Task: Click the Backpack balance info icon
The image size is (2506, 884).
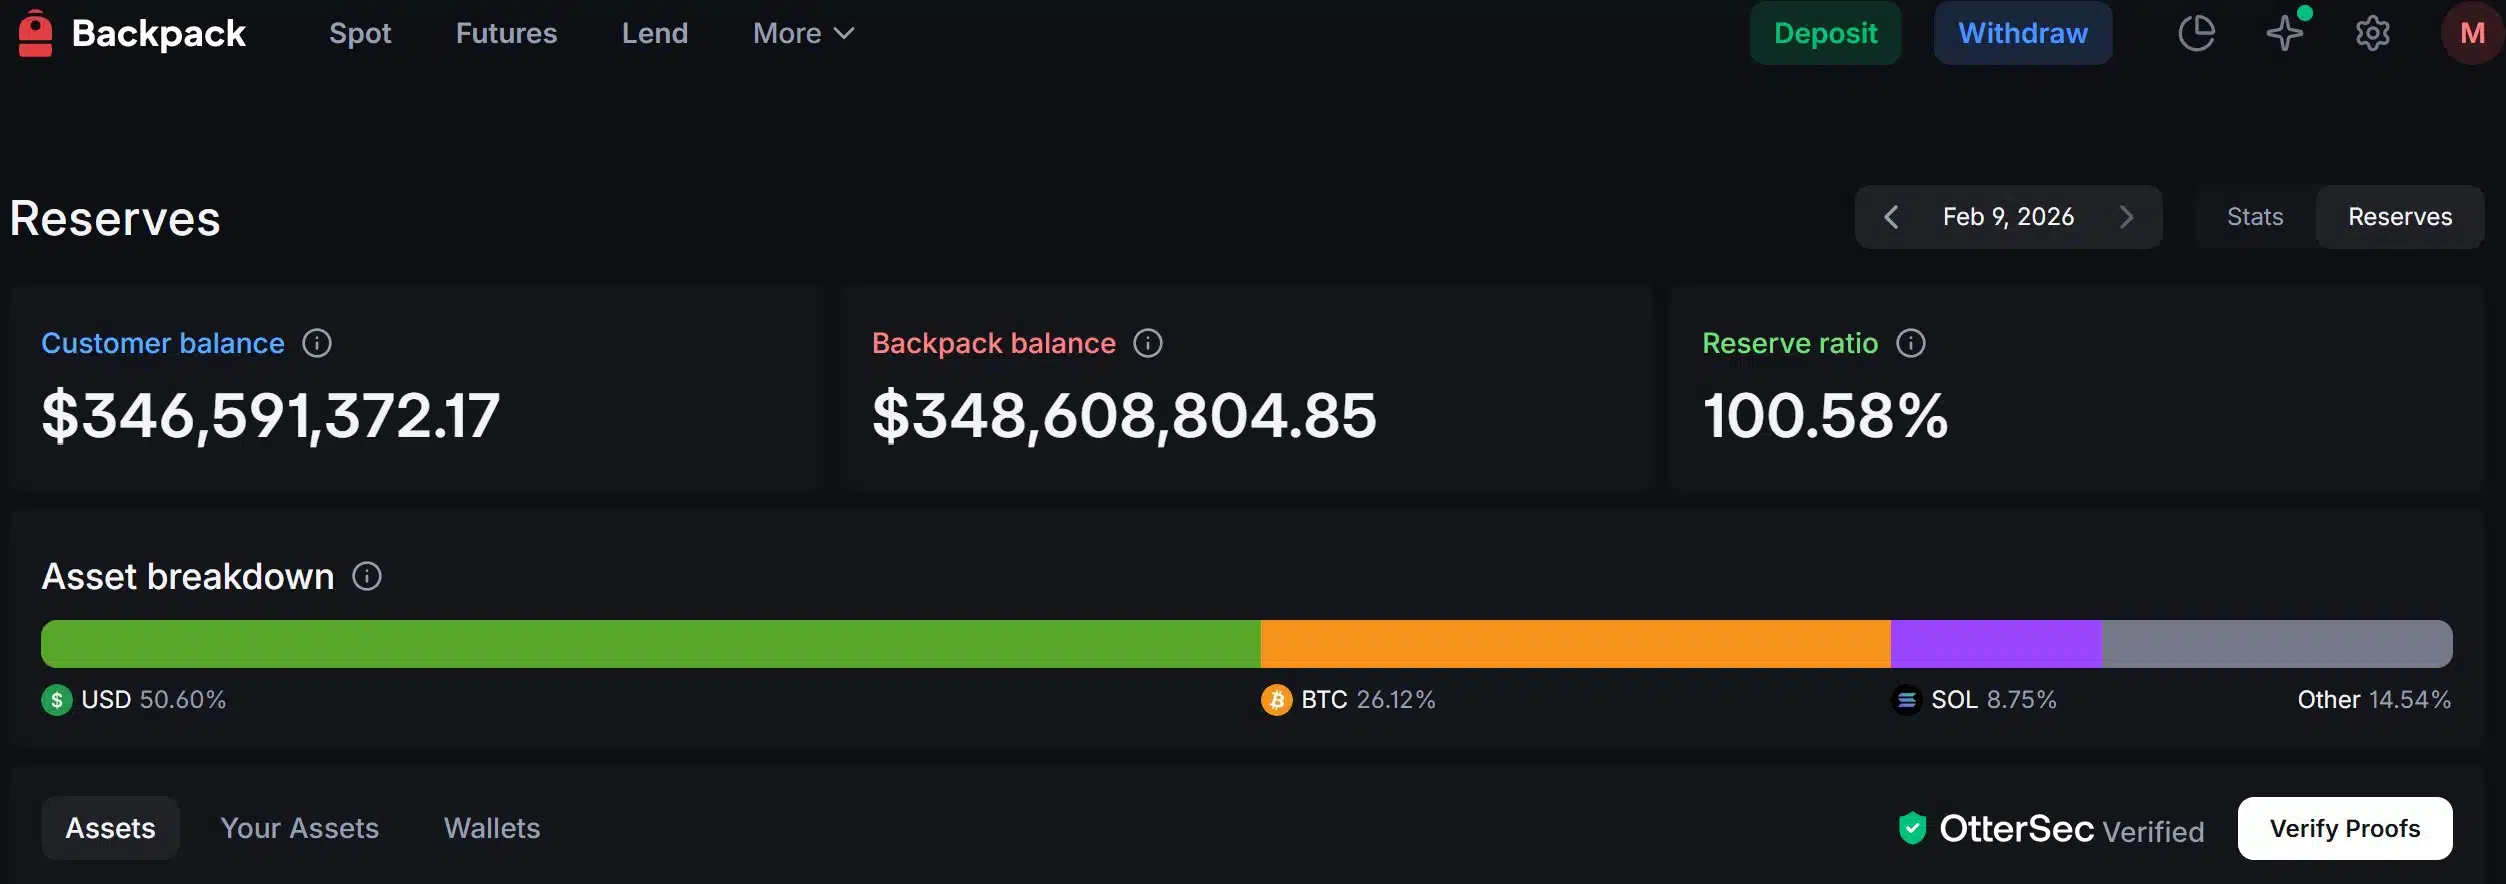Action: pos(1148,343)
